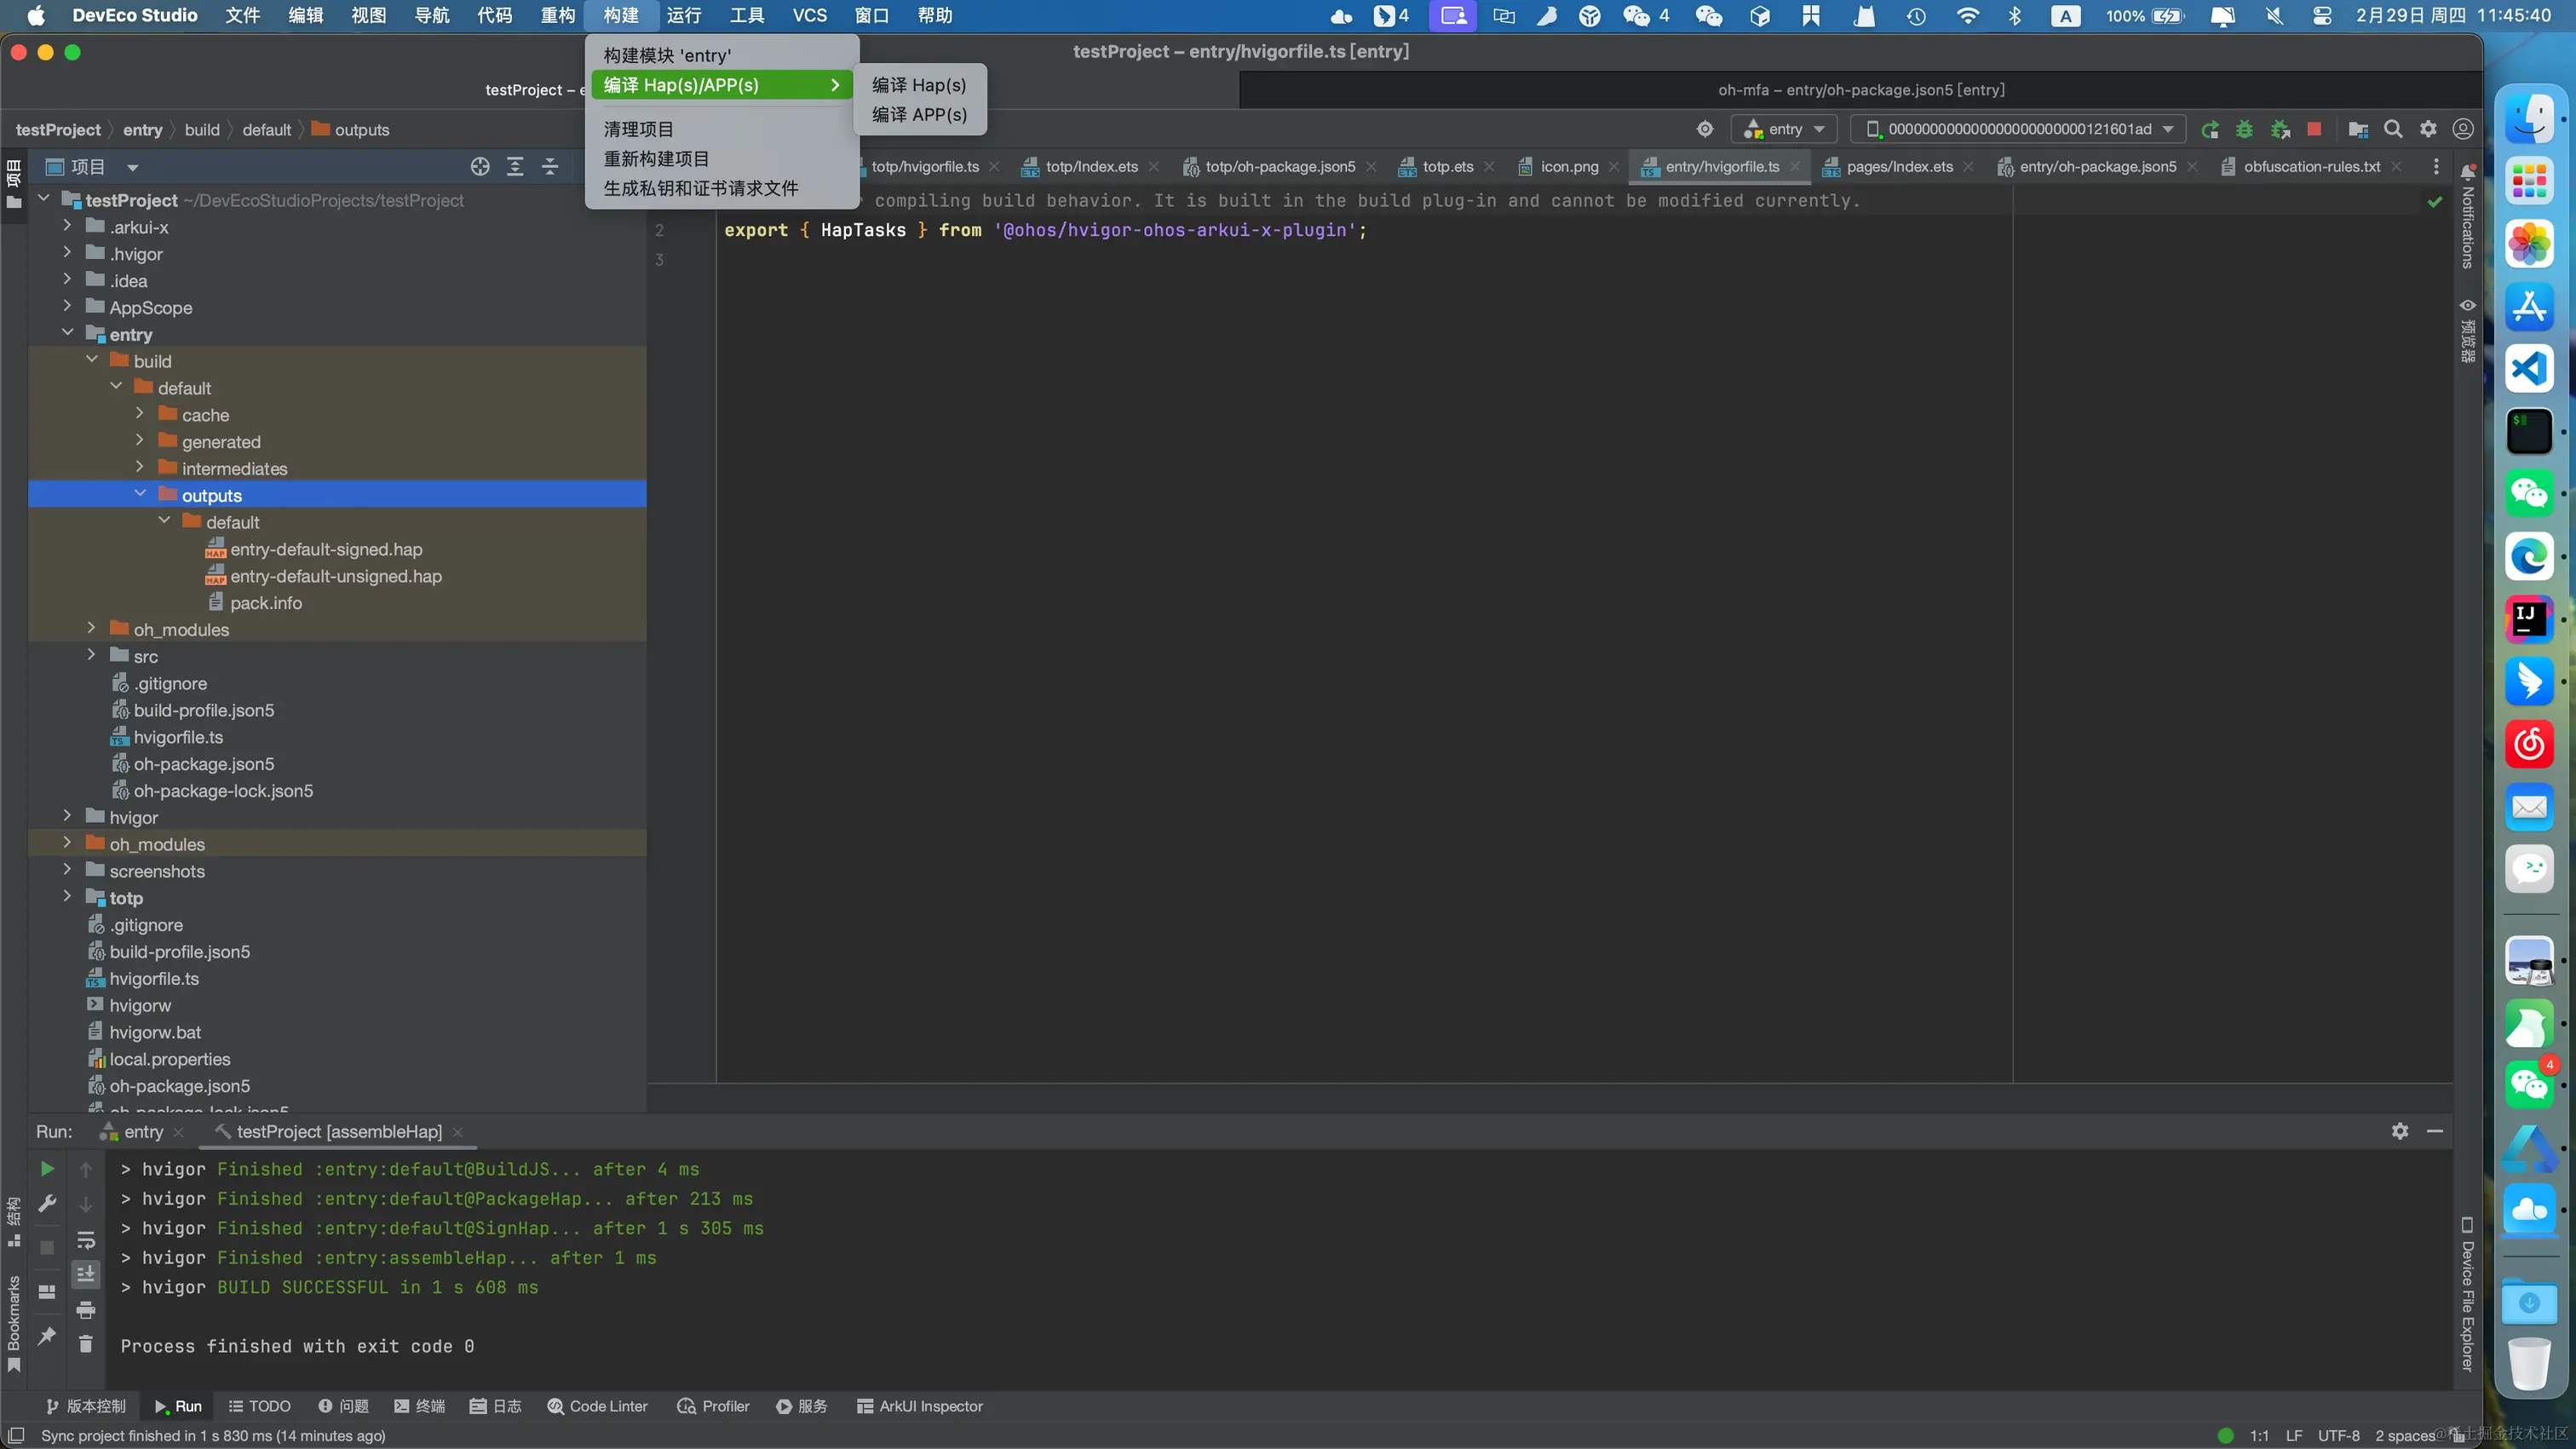Rerun the build with green play icon

tap(47, 1168)
